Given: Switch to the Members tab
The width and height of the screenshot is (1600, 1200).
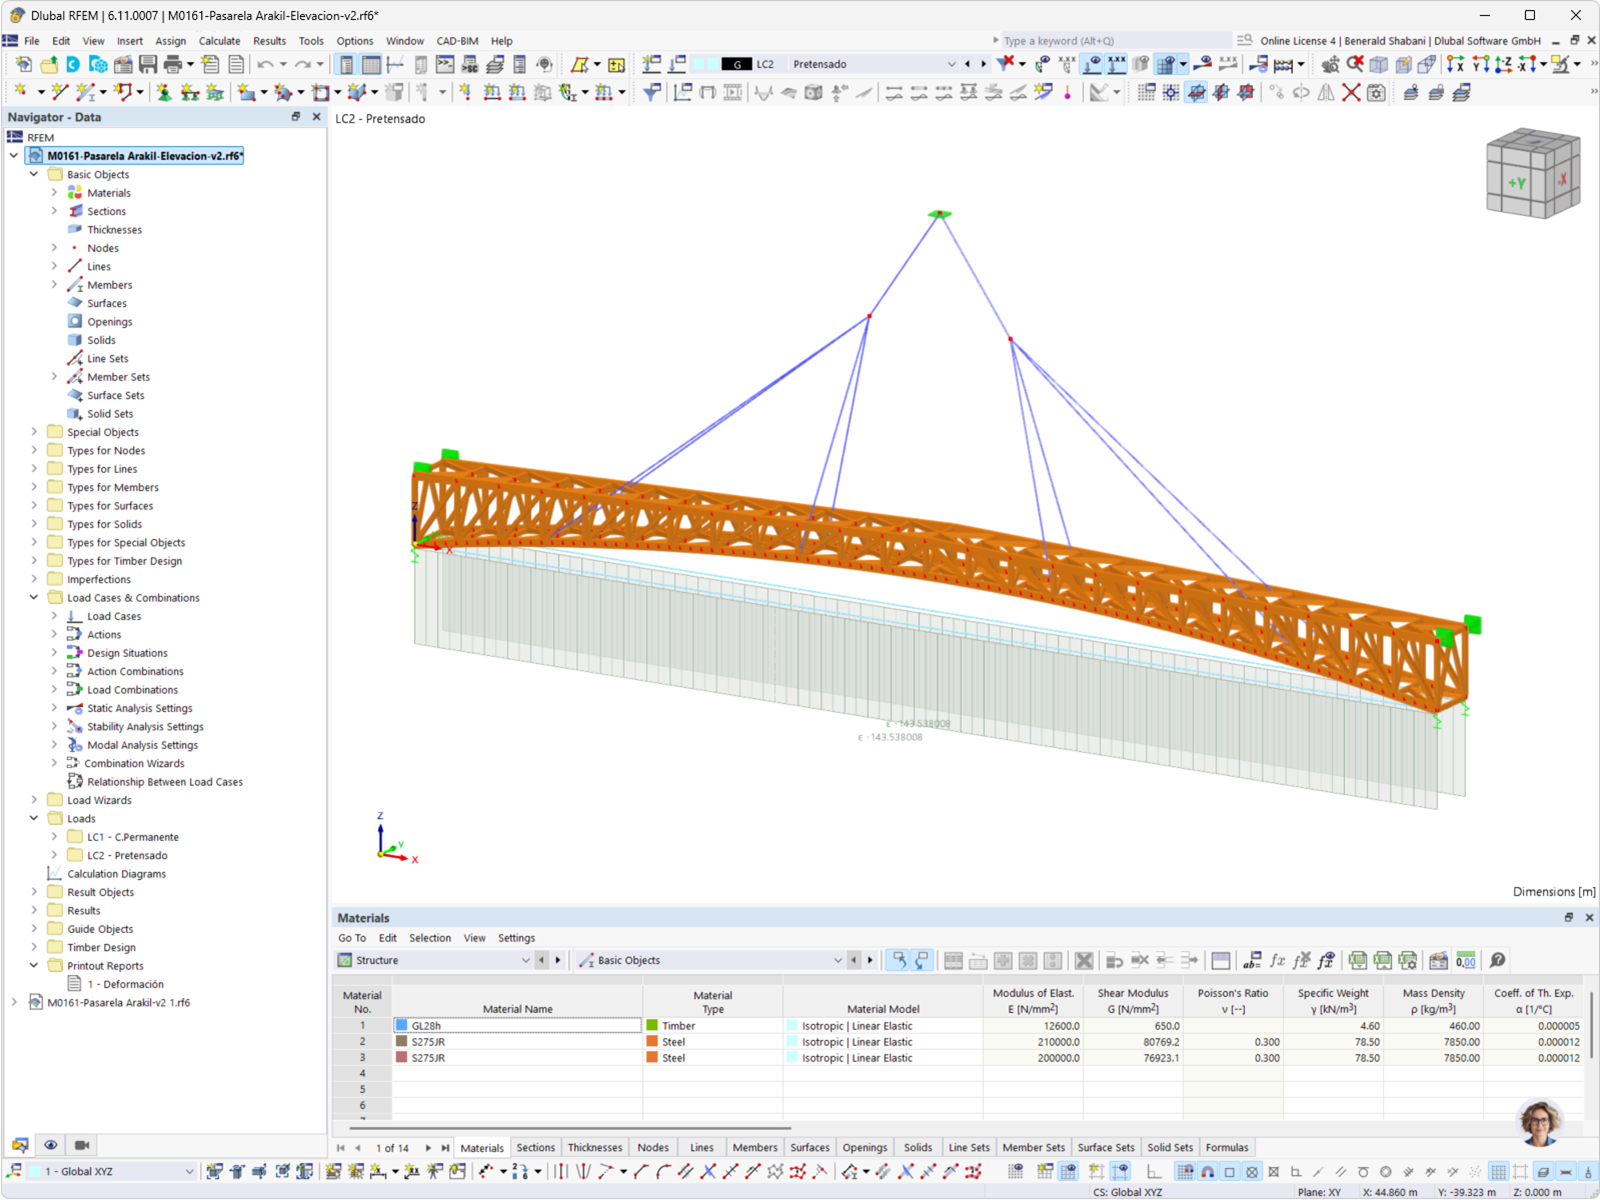Looking at the screenshot, I should coord(755,1148).
